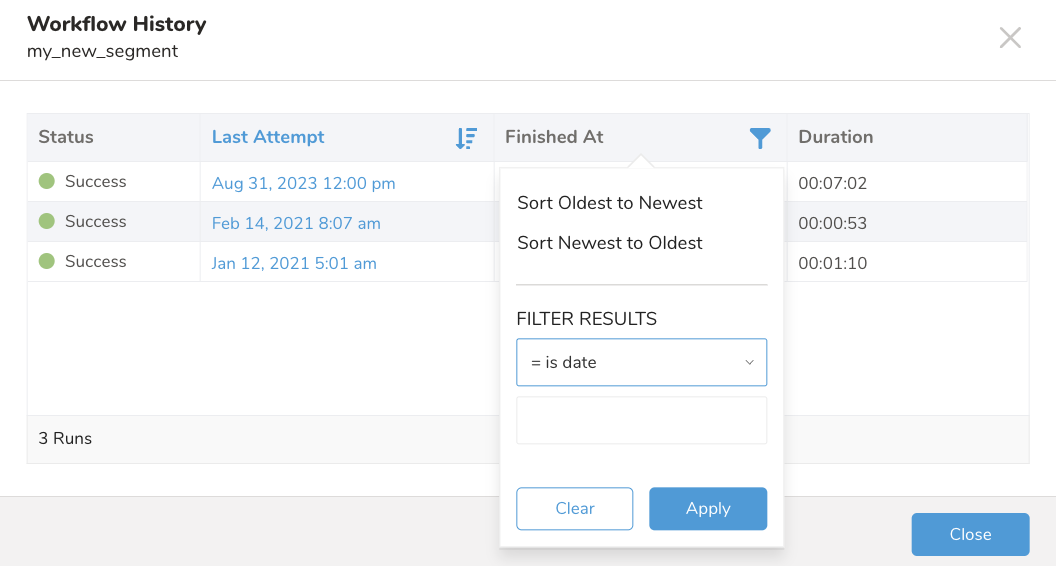
Task: Click green status dot of Aug 31 run
Action: click(46, 182)
